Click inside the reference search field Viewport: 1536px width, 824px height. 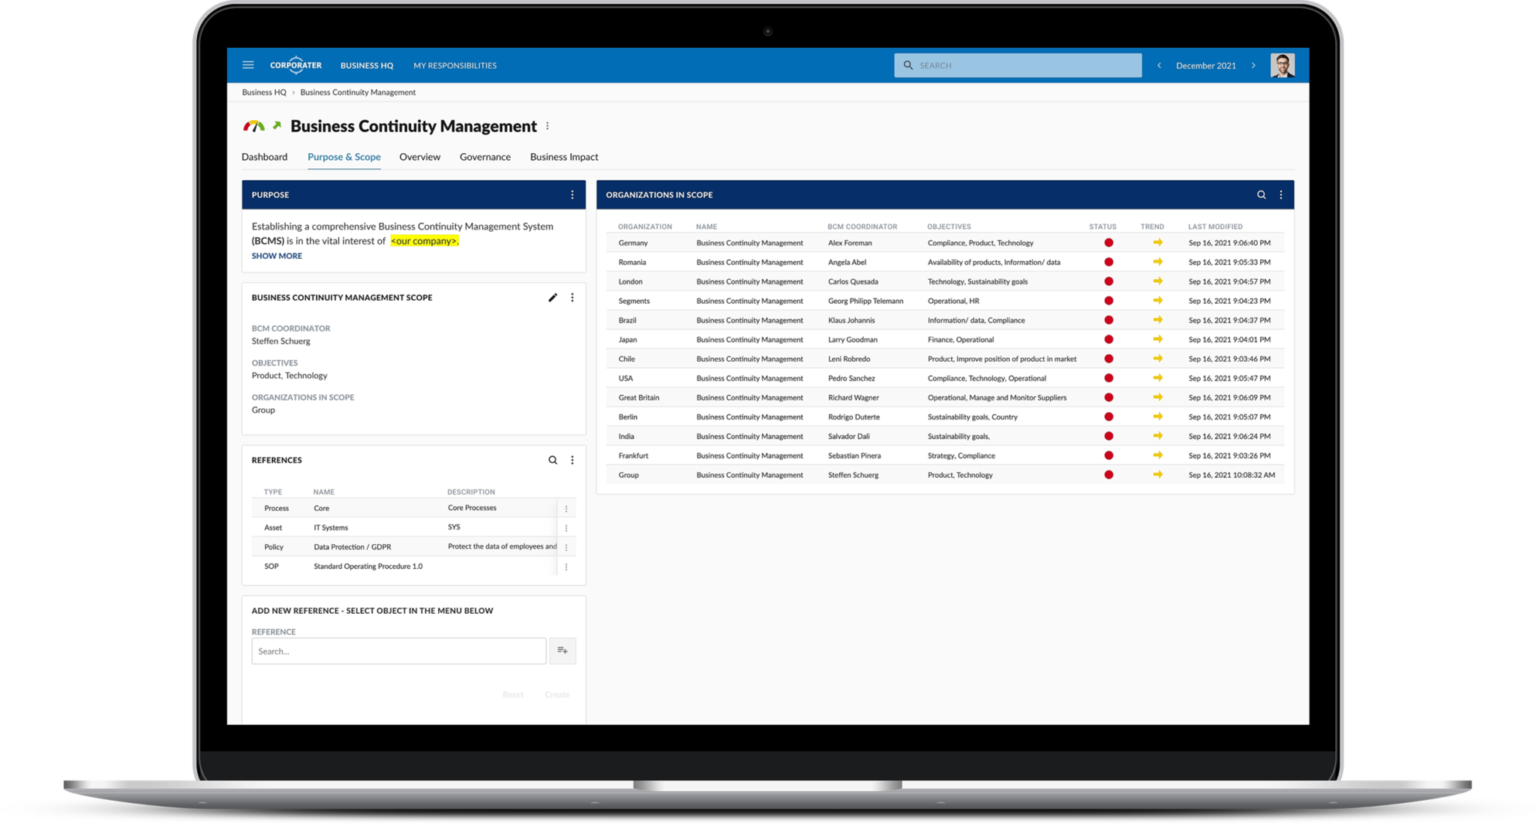(398, 650)
